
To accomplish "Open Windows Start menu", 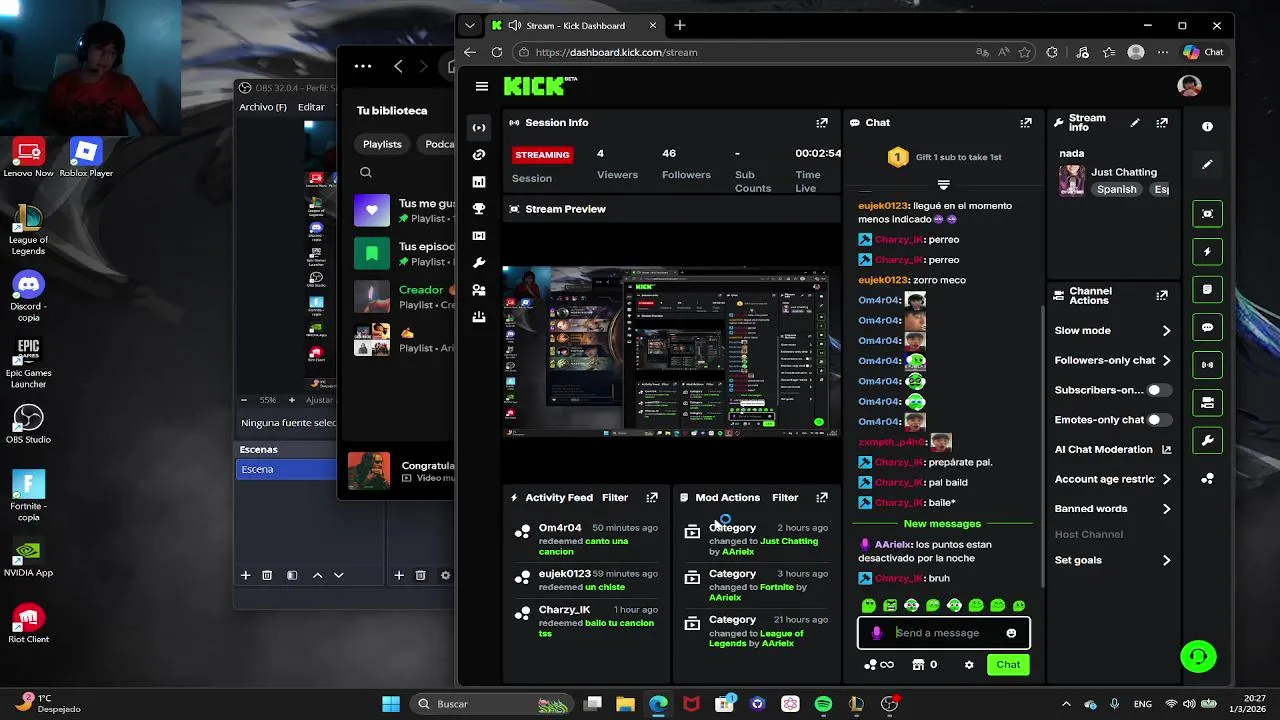I will (x=391, y=704).
